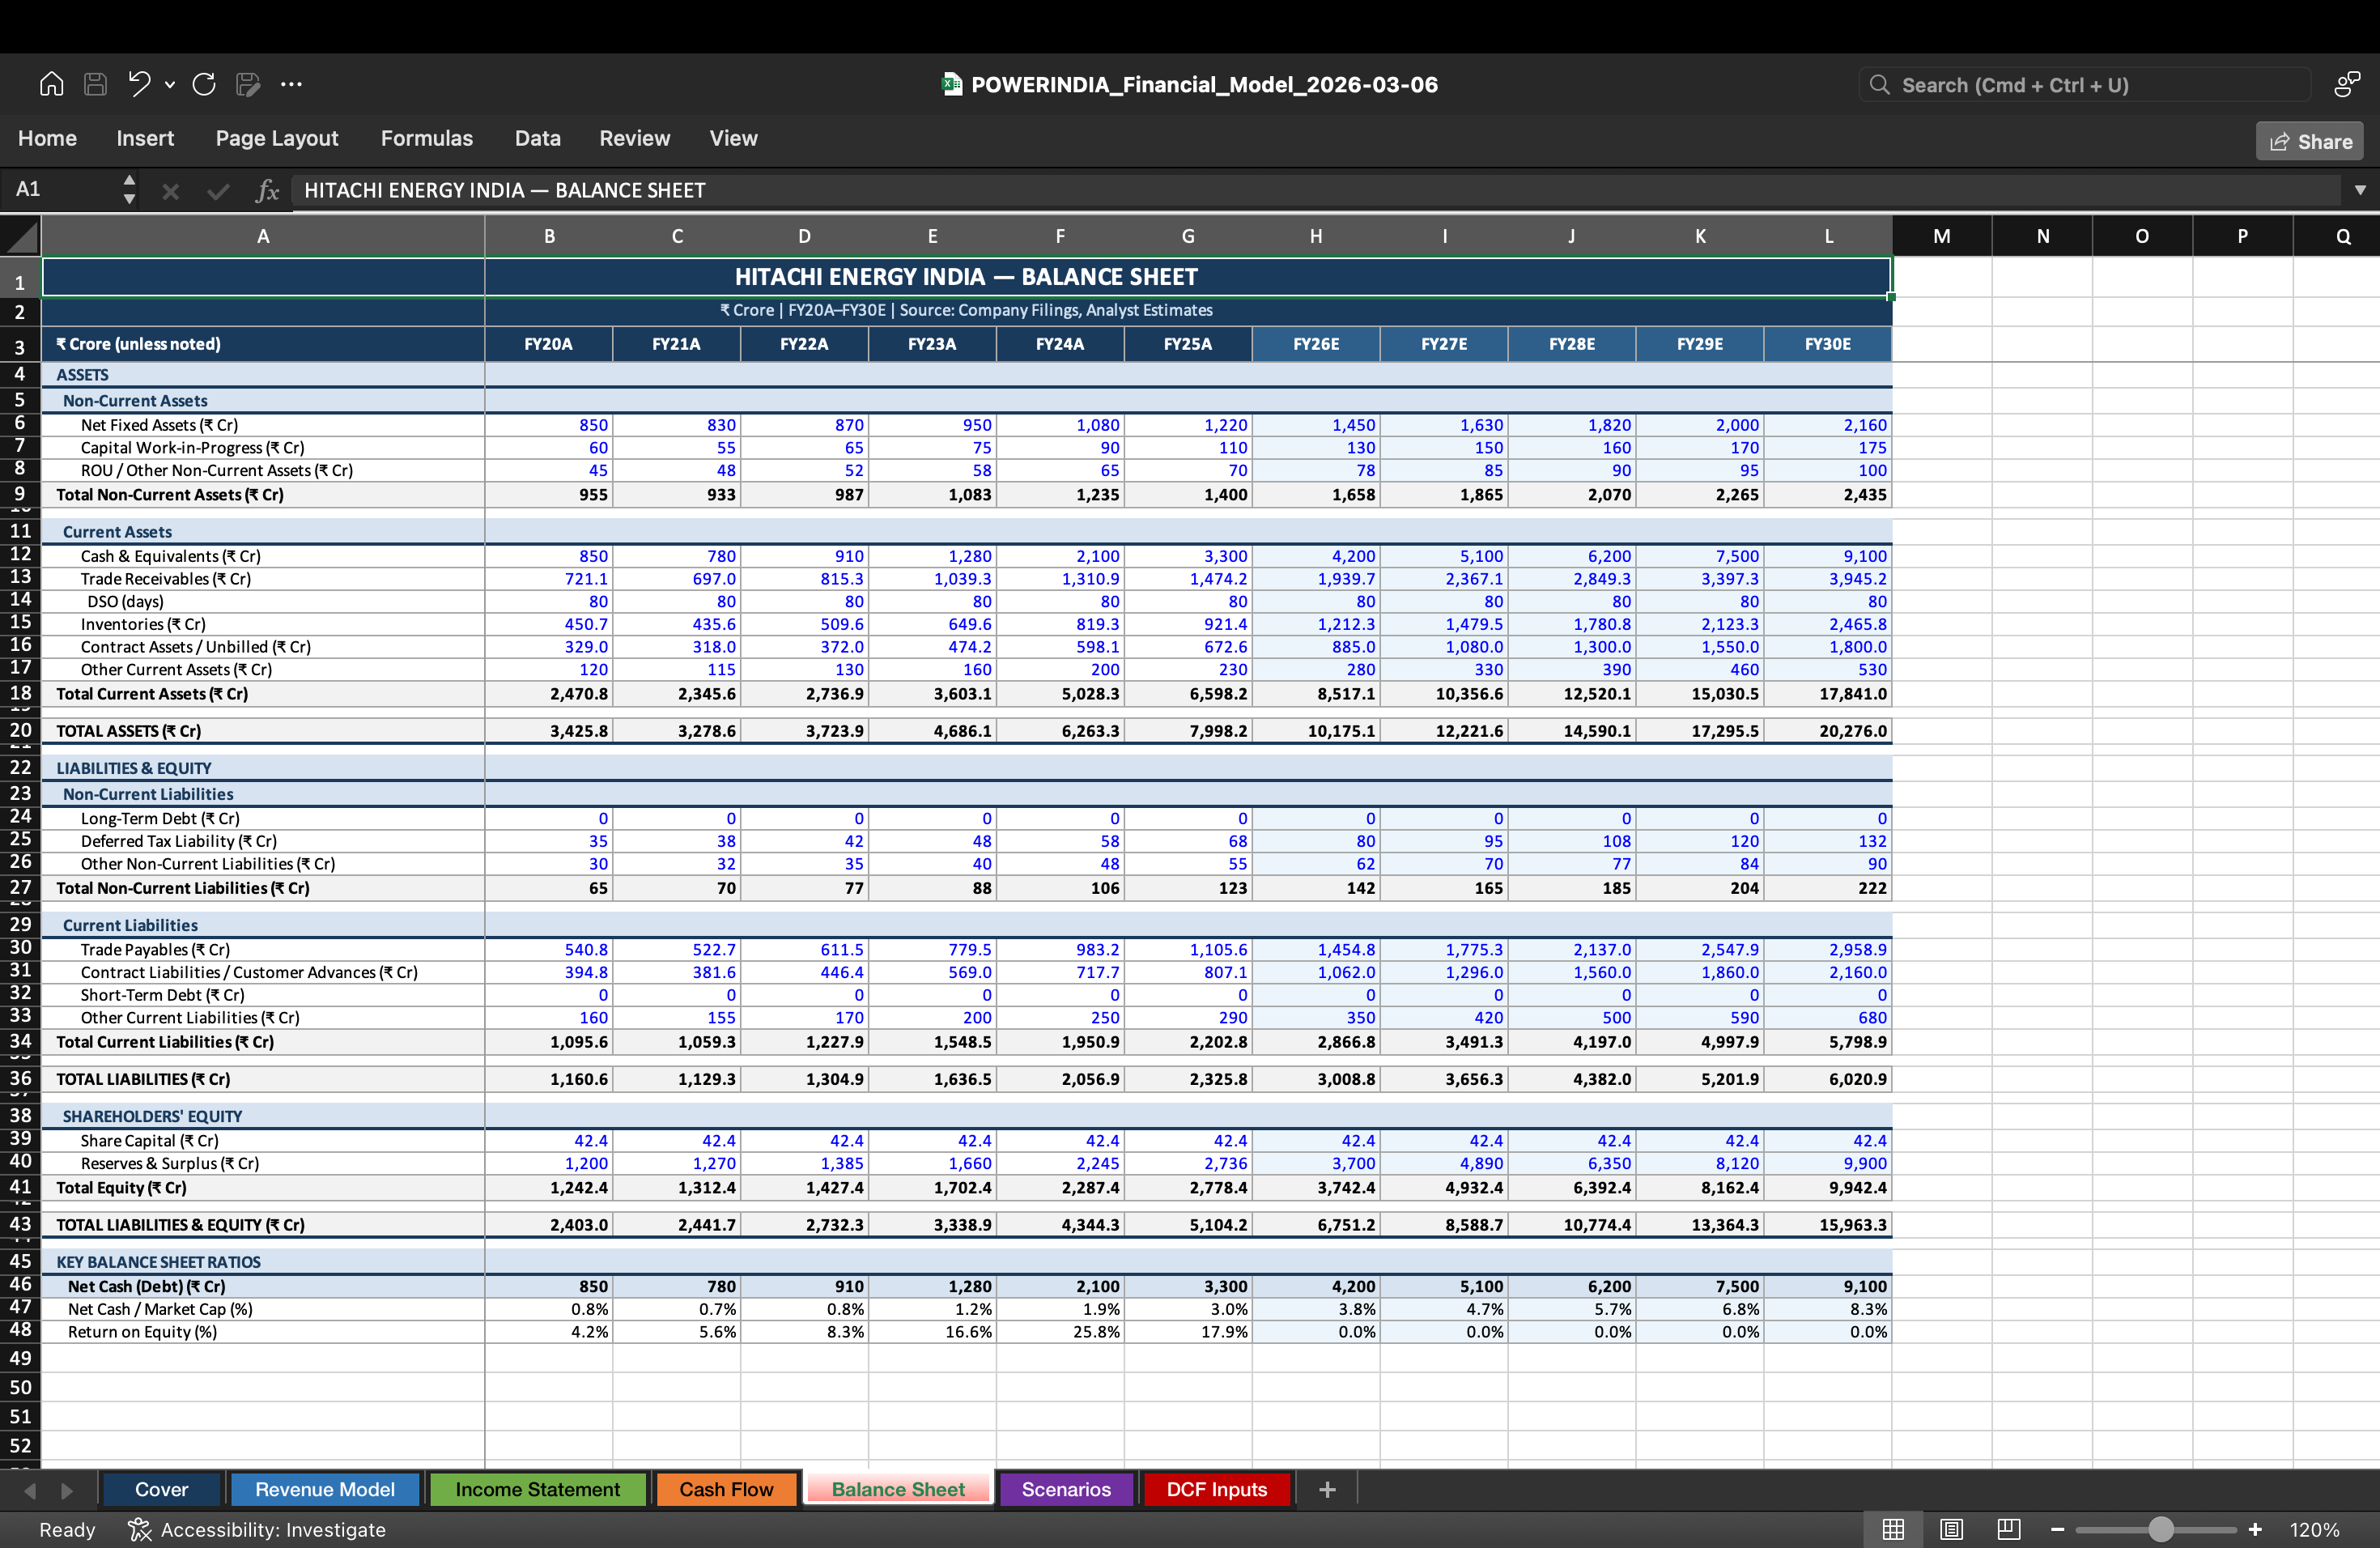Open the more options ellipsis icon
Viewport: 2380px width, 1548px height.
click(x=291, y=84)
